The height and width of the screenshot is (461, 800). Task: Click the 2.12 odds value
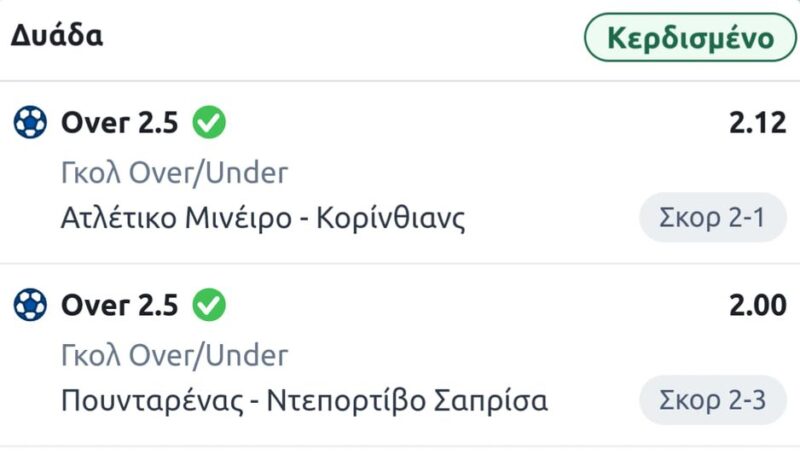point(757,123)
